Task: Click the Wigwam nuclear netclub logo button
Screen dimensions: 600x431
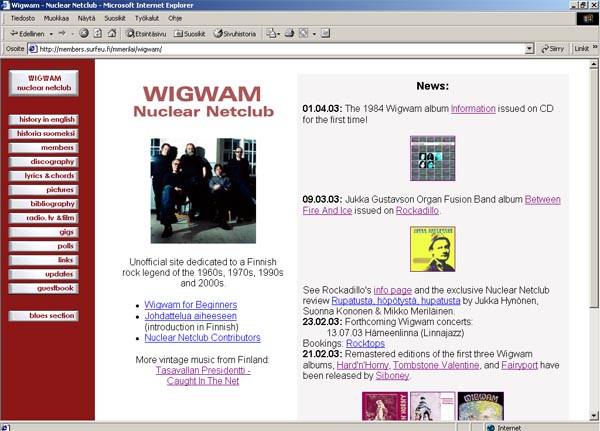Action: coord(44,83)
